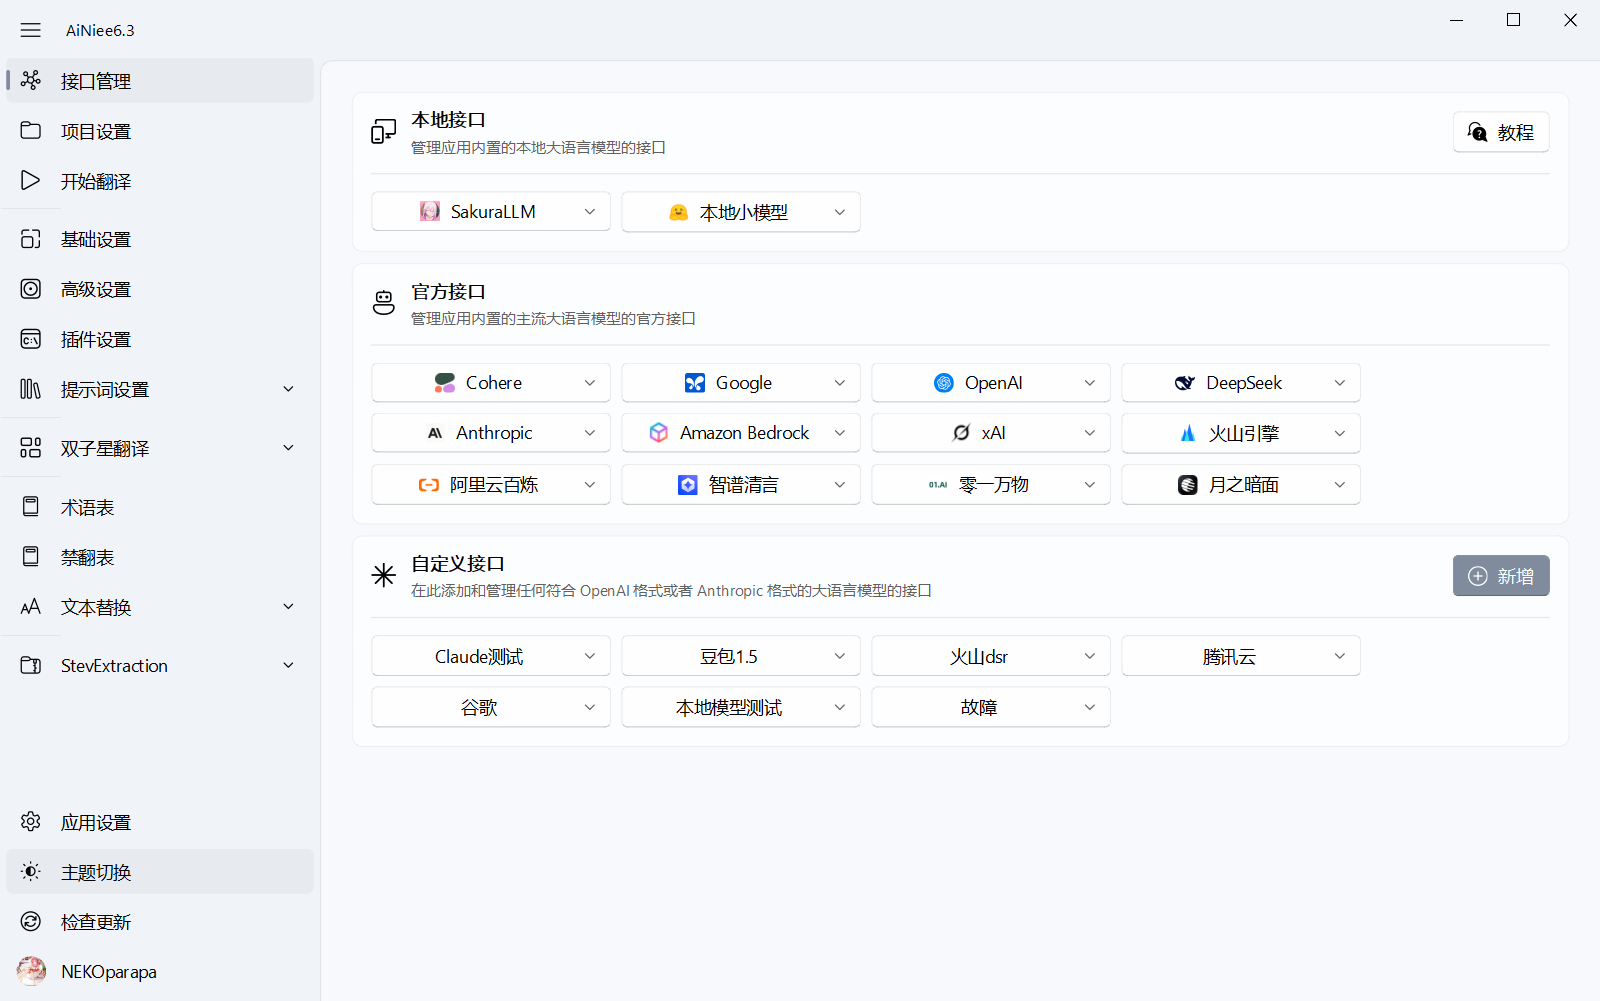Open the Anthropic dropdown arrow
This screenshot has width=1600, height=1001.
coord(590,432)
